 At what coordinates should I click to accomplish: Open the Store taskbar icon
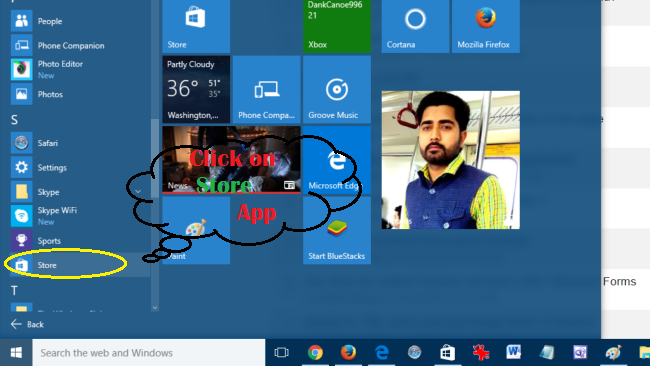(x=448, y=353)
